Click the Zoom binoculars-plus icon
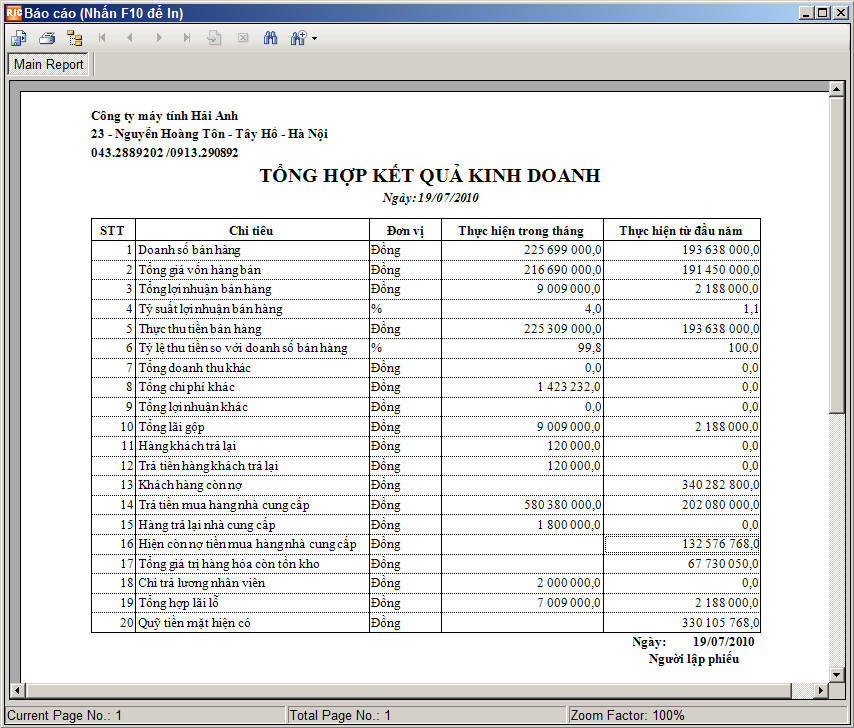The width and height of the screenshot is (854, 728). pyautogui.click(x=298, y=38)
